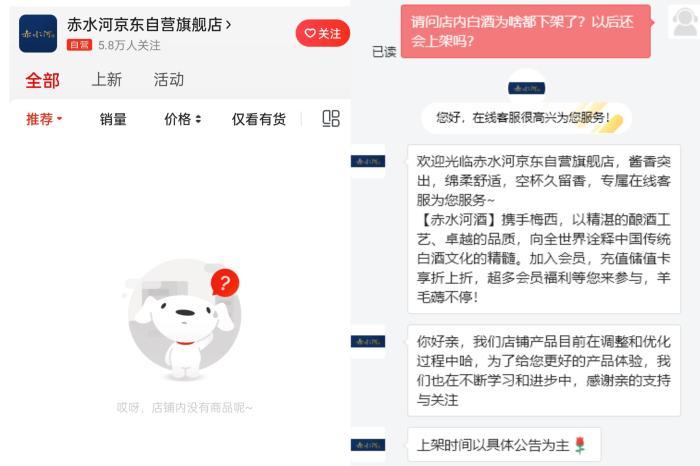The height and width of the screenshot is (466, 700).
Task: Select the 全部 tab
Action: click(42, 81)
